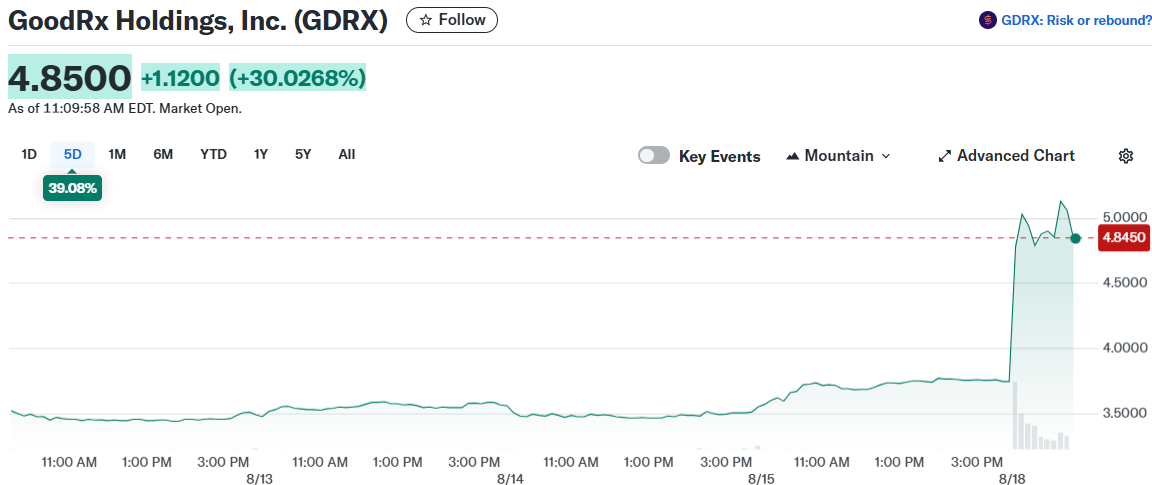This screenshot has width=1152, height=485.
Task: Select the 1M time range tab
Action: pyautogui.click(x=117, y=154)
